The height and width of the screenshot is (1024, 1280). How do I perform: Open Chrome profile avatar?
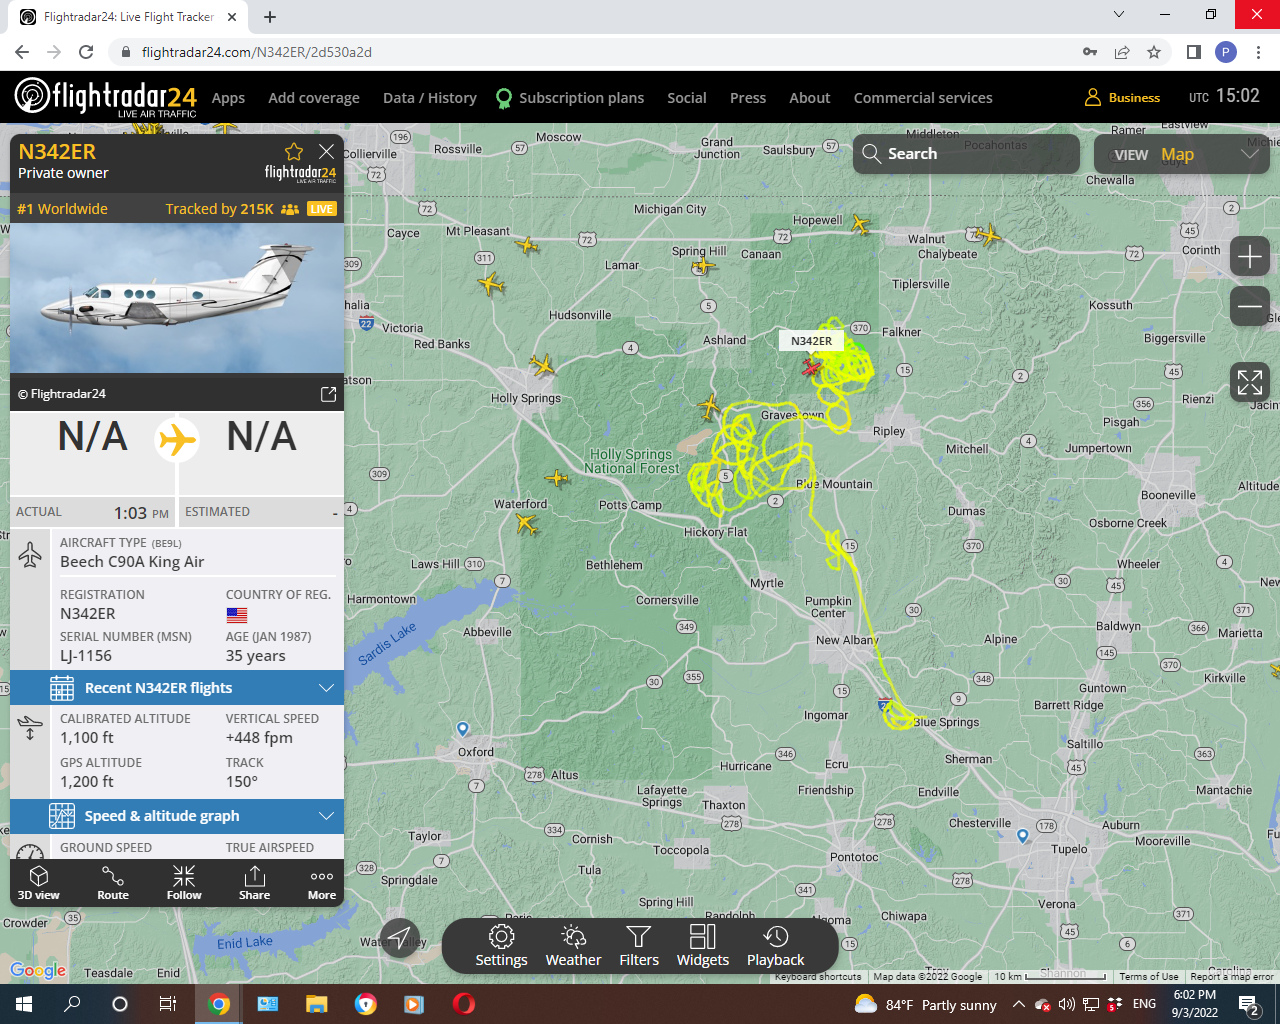tap(1226, 52)
